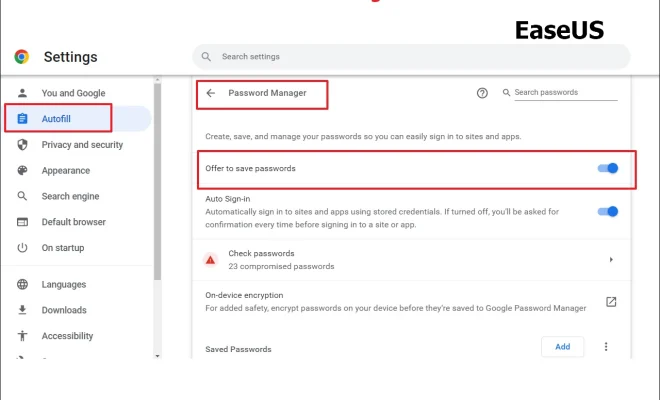Go to Default browser section
Image resolution: width=660 pixels, height=400 pixels.
(x=73, y=222)
